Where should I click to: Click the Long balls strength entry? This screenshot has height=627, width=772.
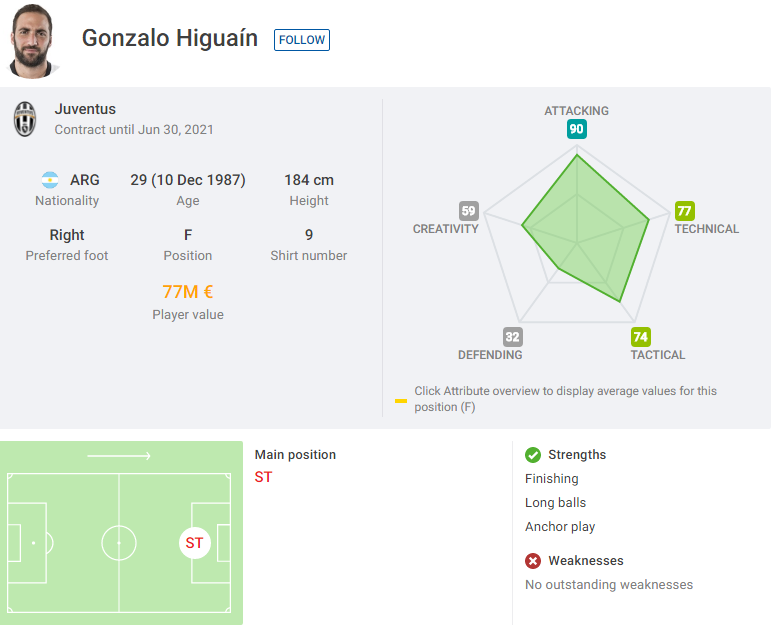[x=556, y=503]
